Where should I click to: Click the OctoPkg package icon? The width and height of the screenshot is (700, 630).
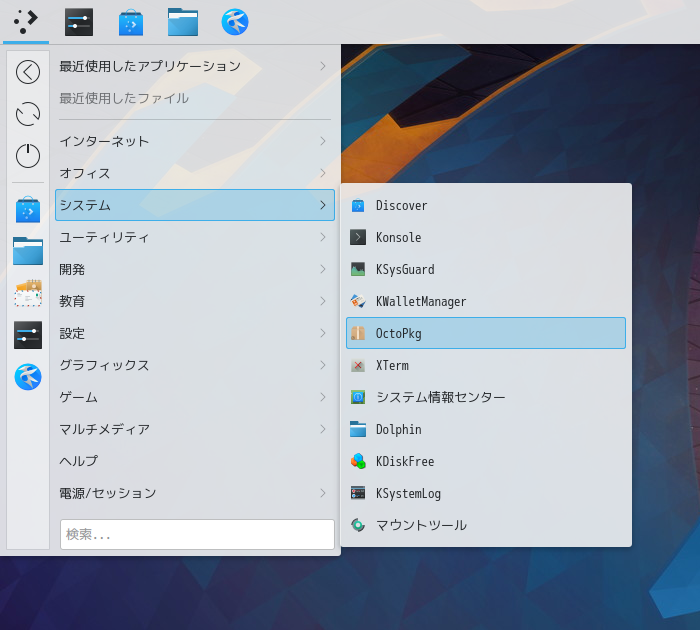pyautogui.click(x=358, y=333)
